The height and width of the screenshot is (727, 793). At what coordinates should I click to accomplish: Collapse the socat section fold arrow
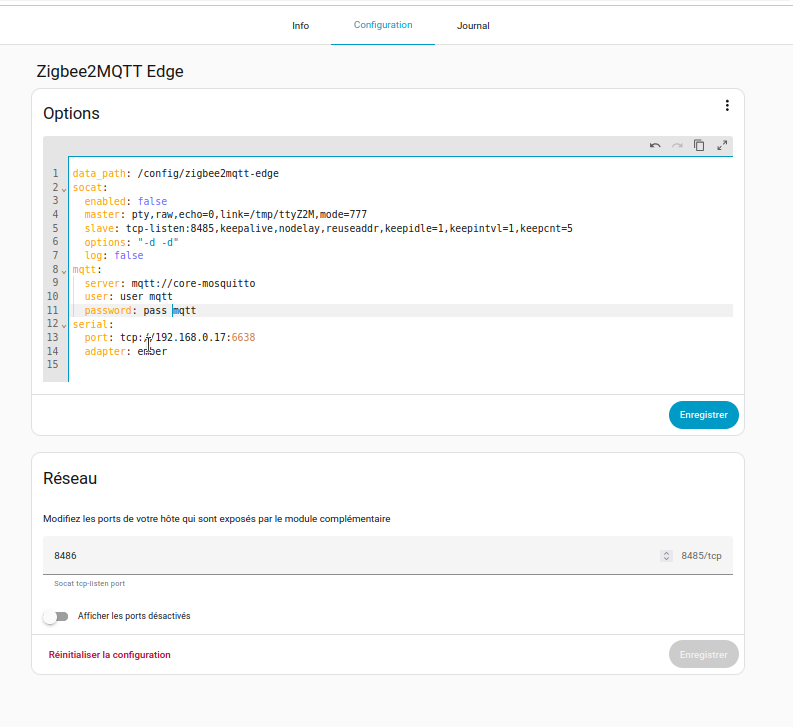coord(64,189)
